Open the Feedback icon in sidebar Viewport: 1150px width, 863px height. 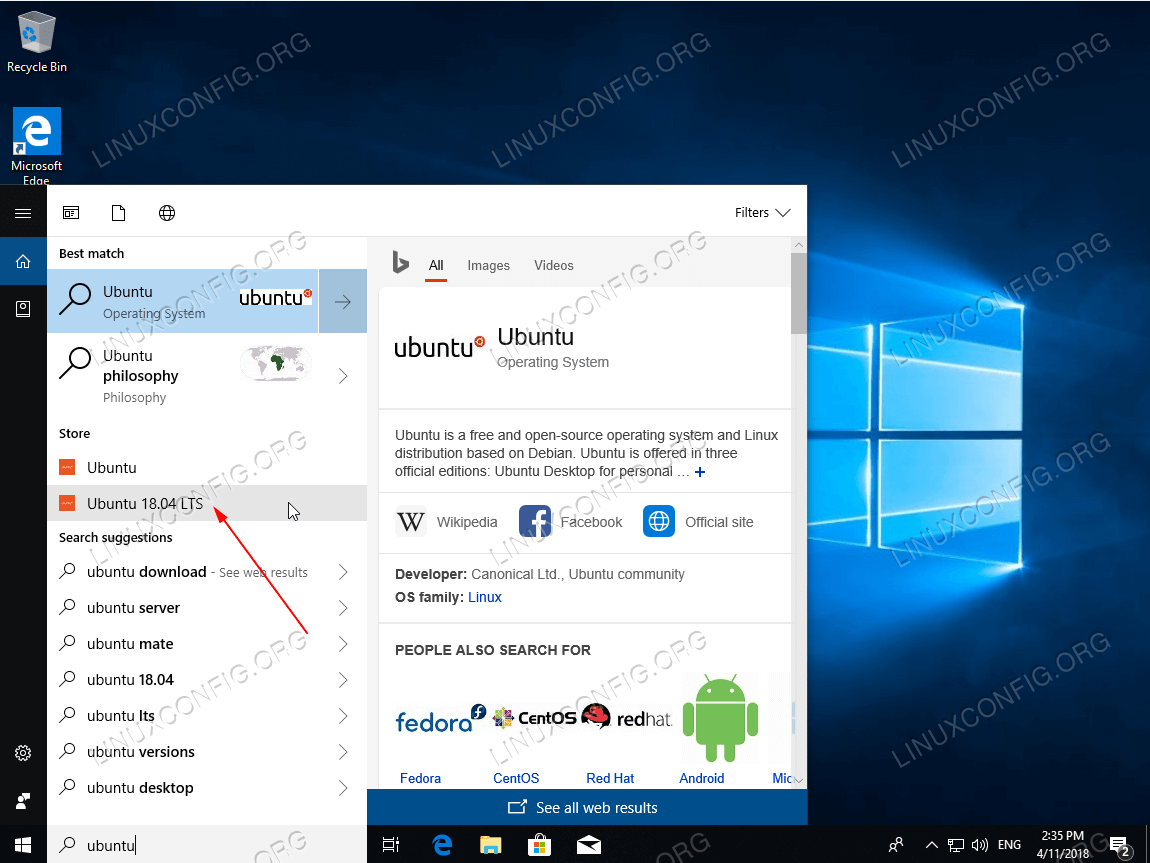23,801
